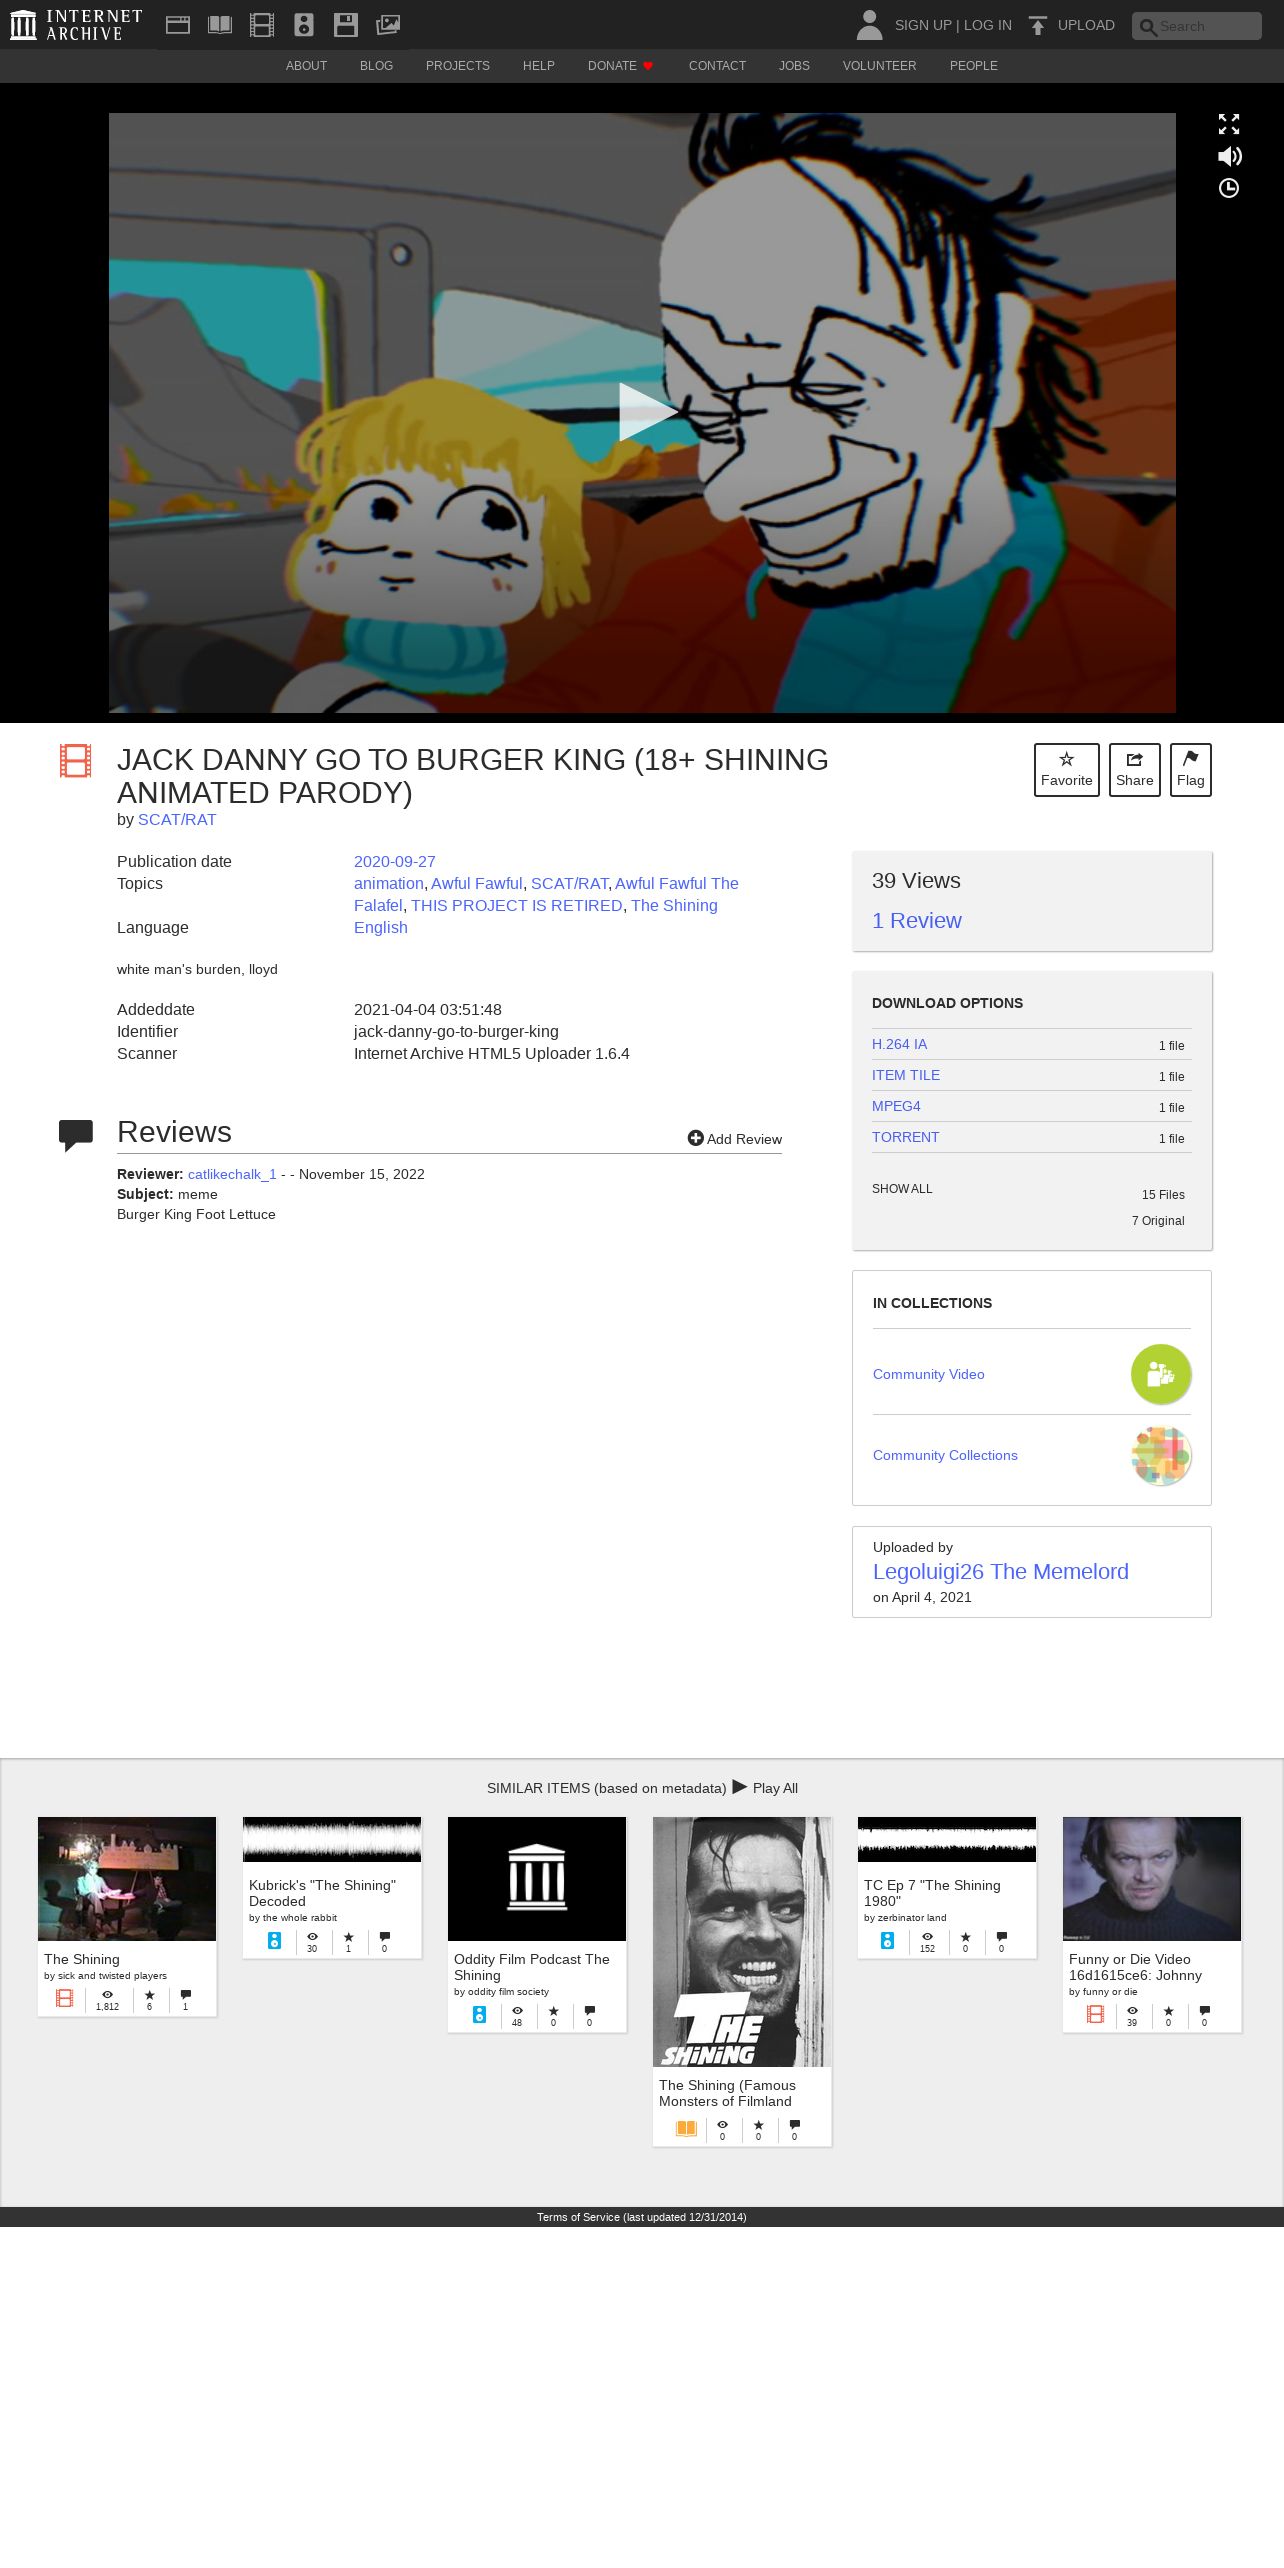Open the SCAT/RAT creator link under title
1284x2568 pixels.
[x=177, y=820]
